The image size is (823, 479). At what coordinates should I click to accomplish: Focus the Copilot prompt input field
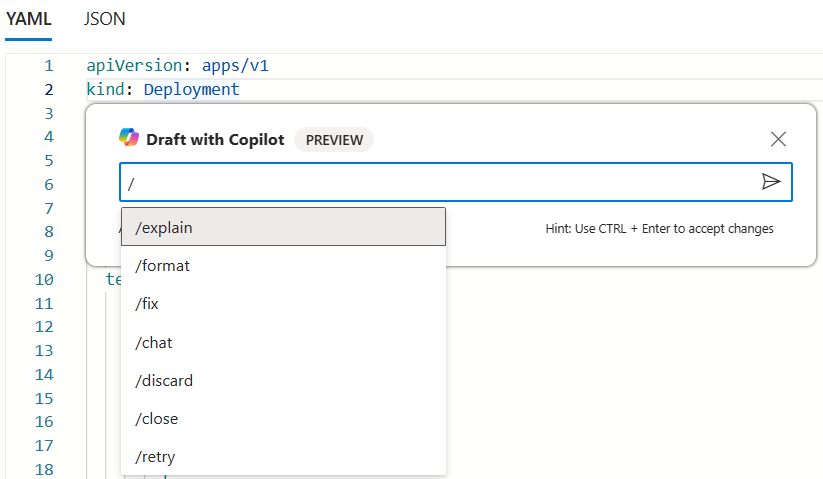[x=440, y=183]
